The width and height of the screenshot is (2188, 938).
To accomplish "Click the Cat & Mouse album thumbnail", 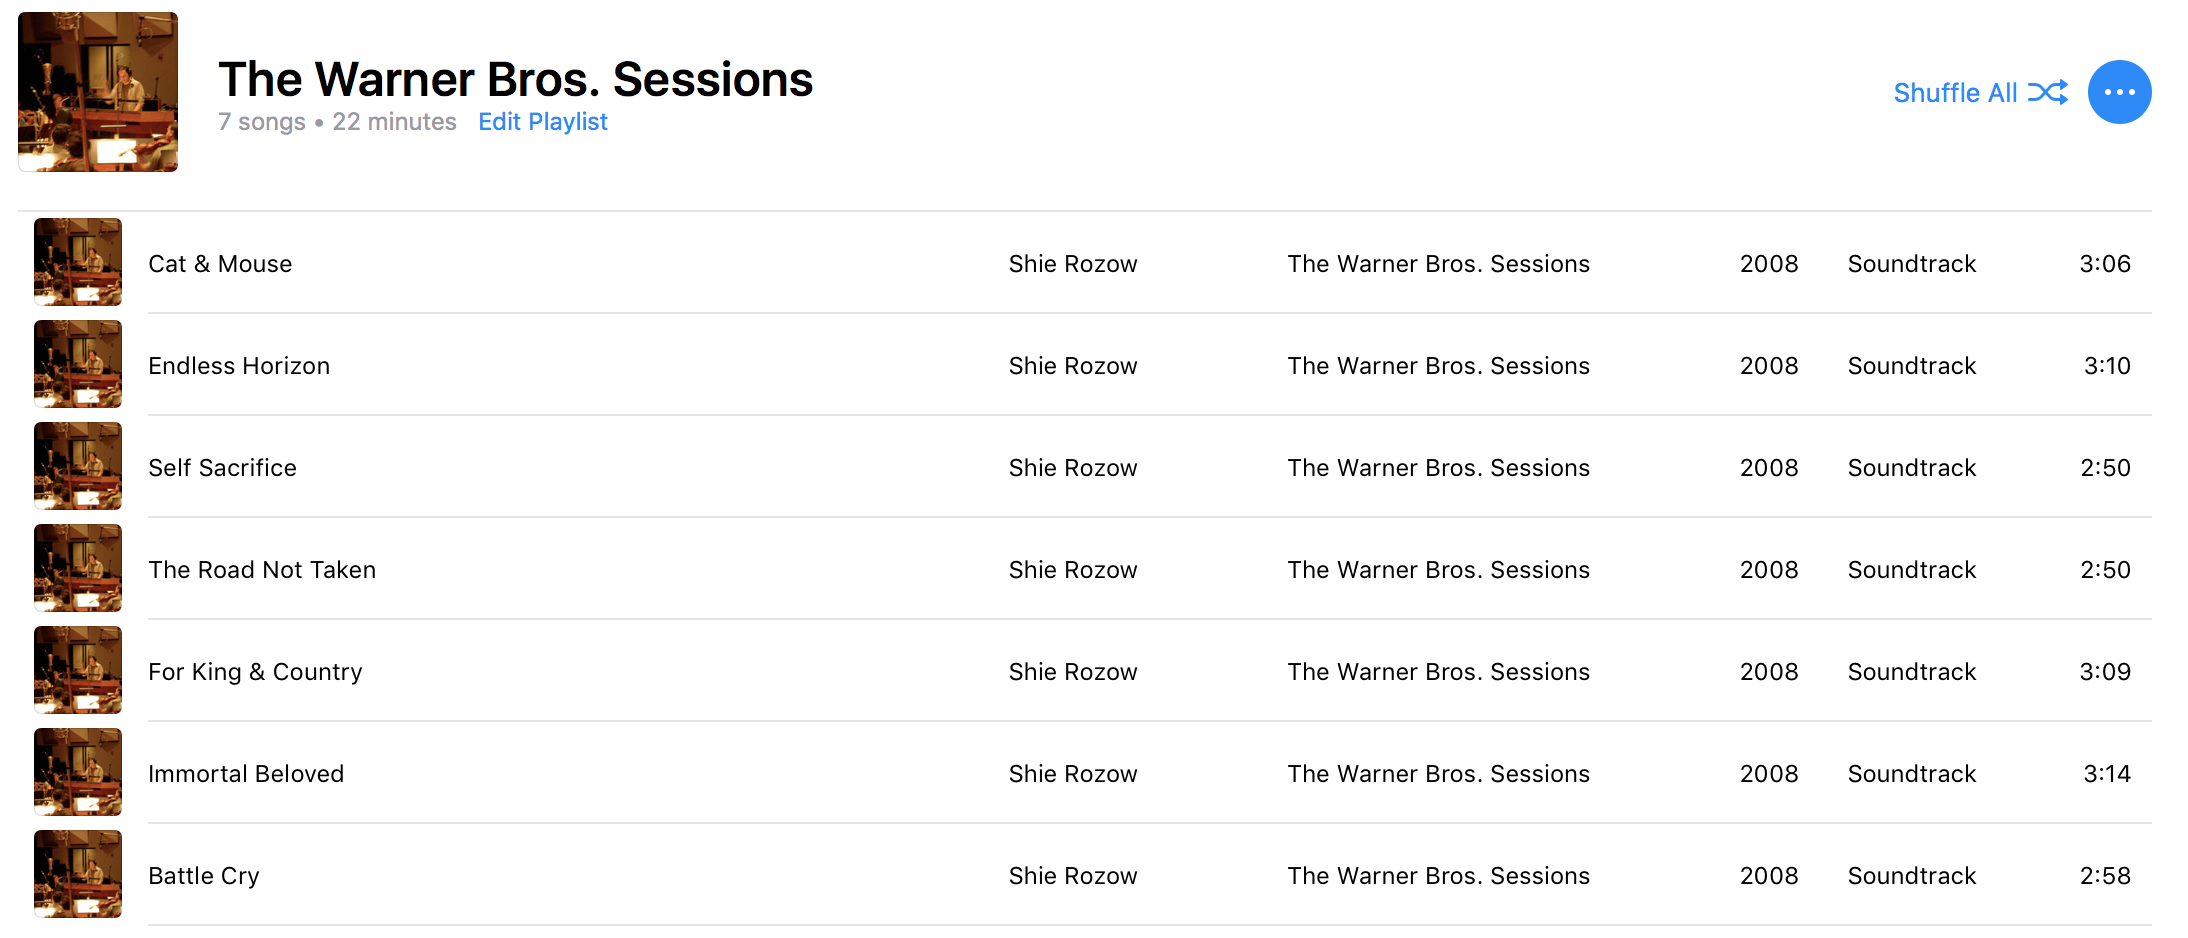I will click(78, 262).
